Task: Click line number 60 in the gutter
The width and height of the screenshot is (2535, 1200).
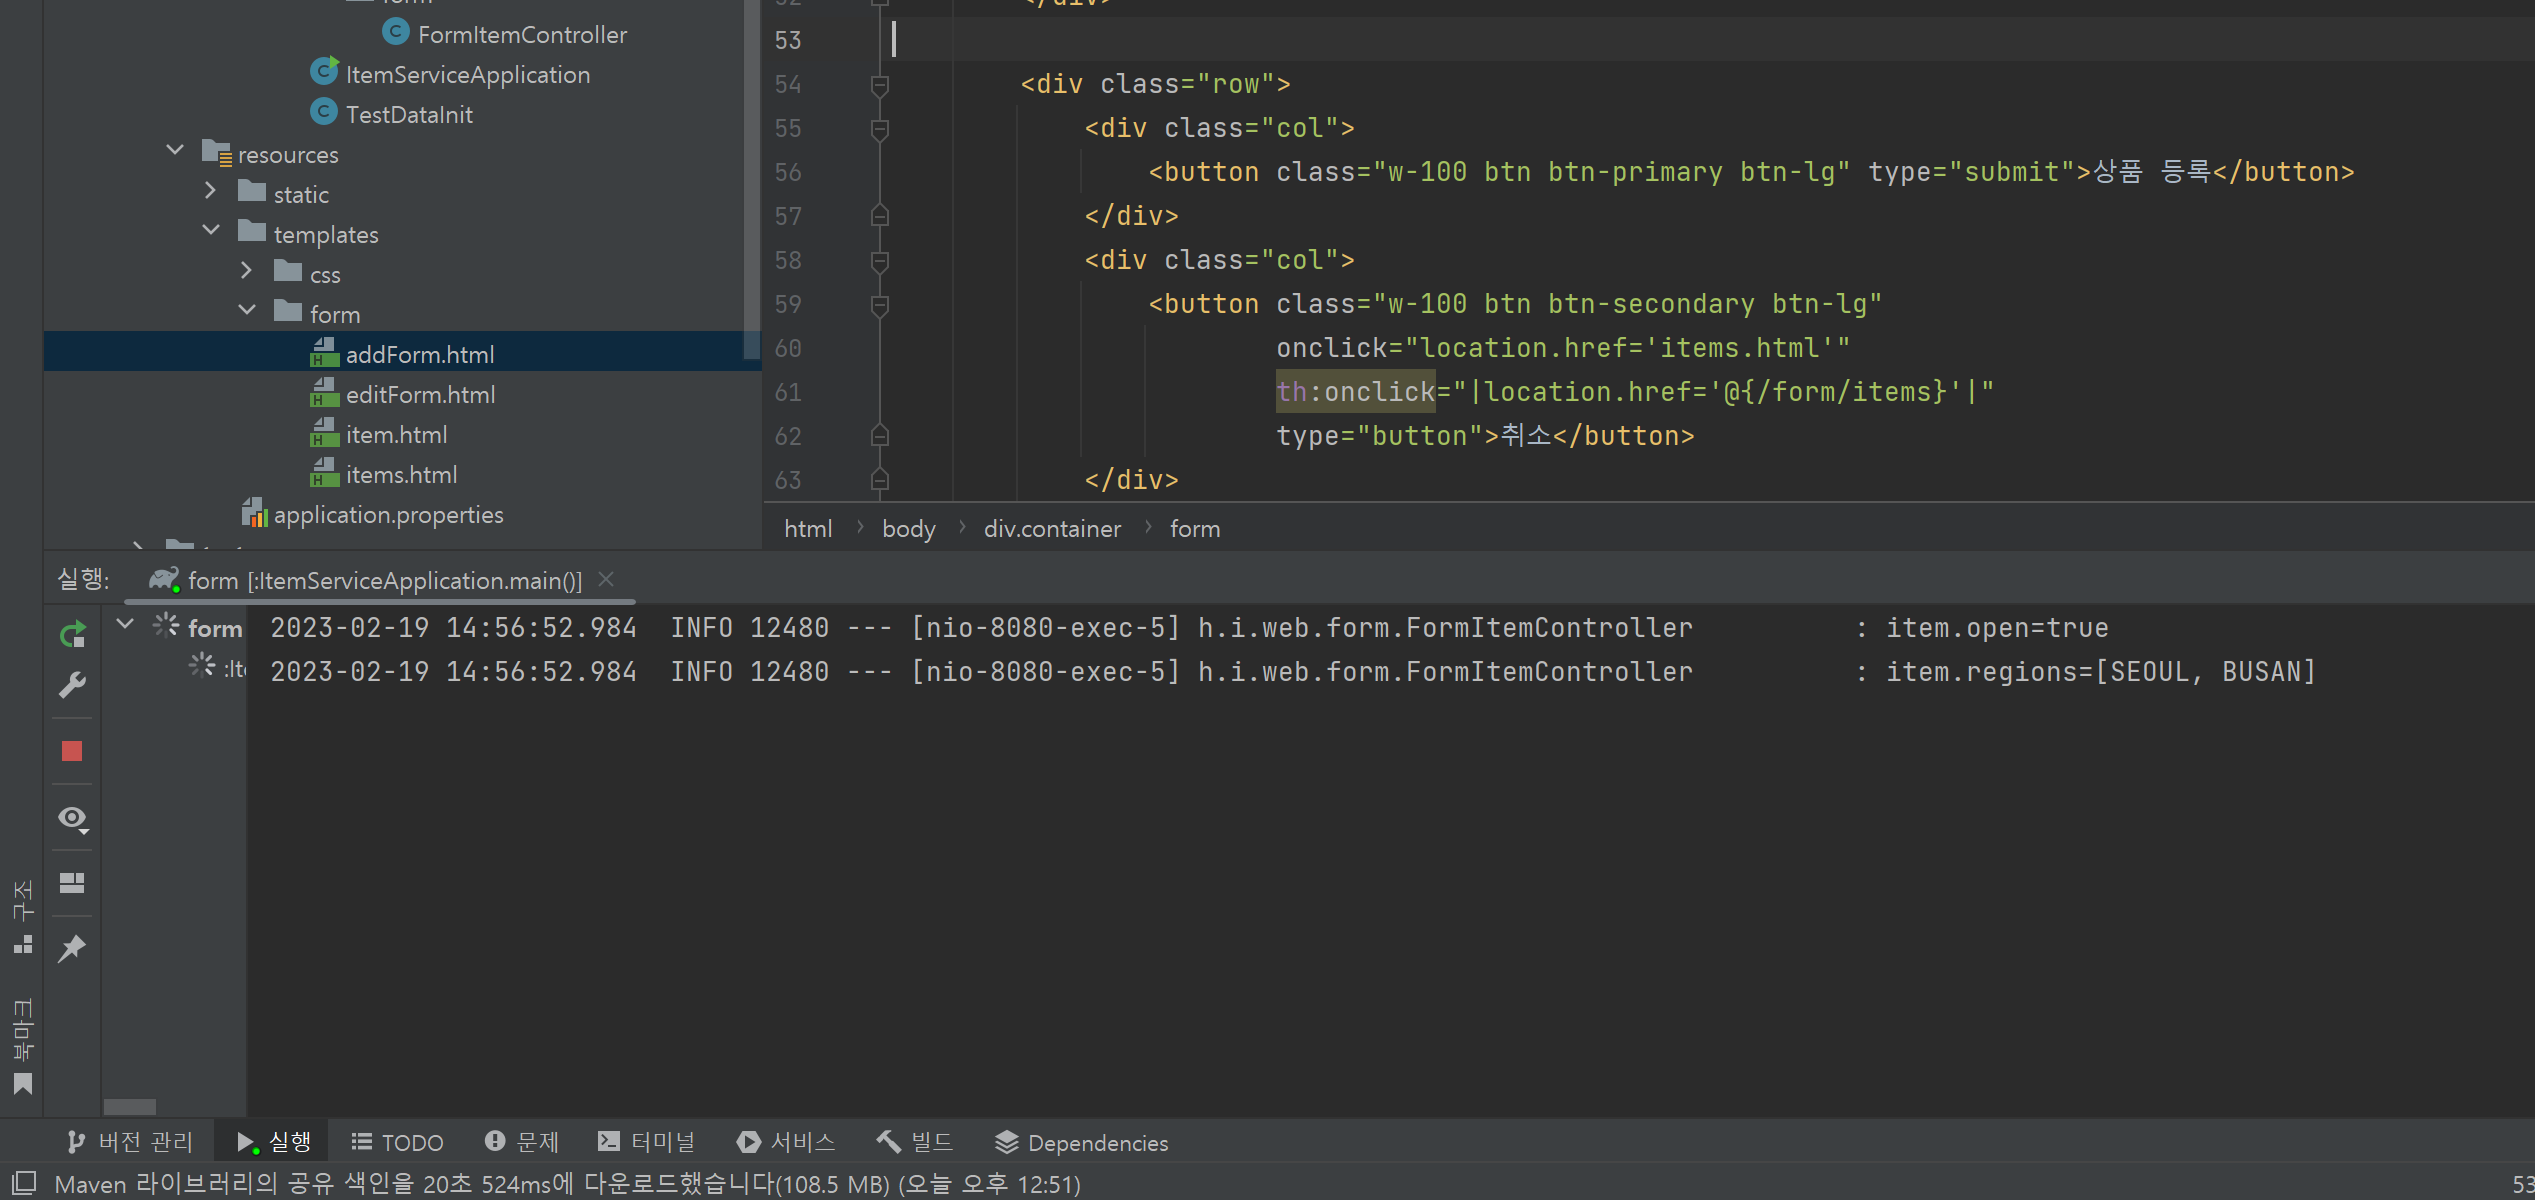Action: tap(788, 349)
